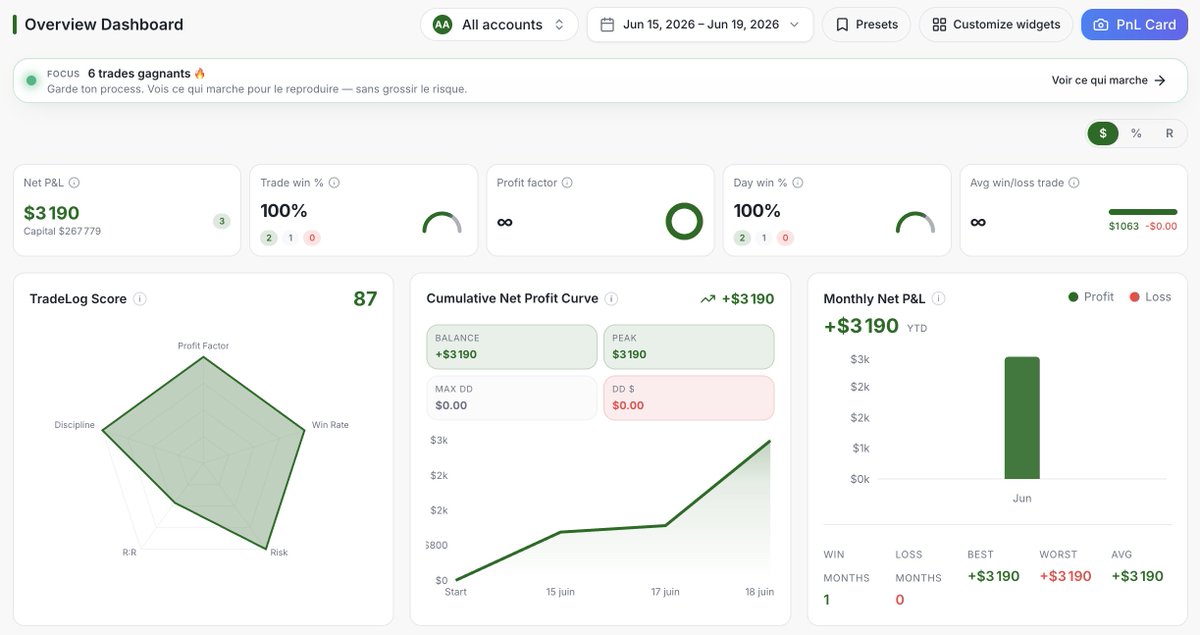Click the Day win % gauge arc

click(915, 222)
